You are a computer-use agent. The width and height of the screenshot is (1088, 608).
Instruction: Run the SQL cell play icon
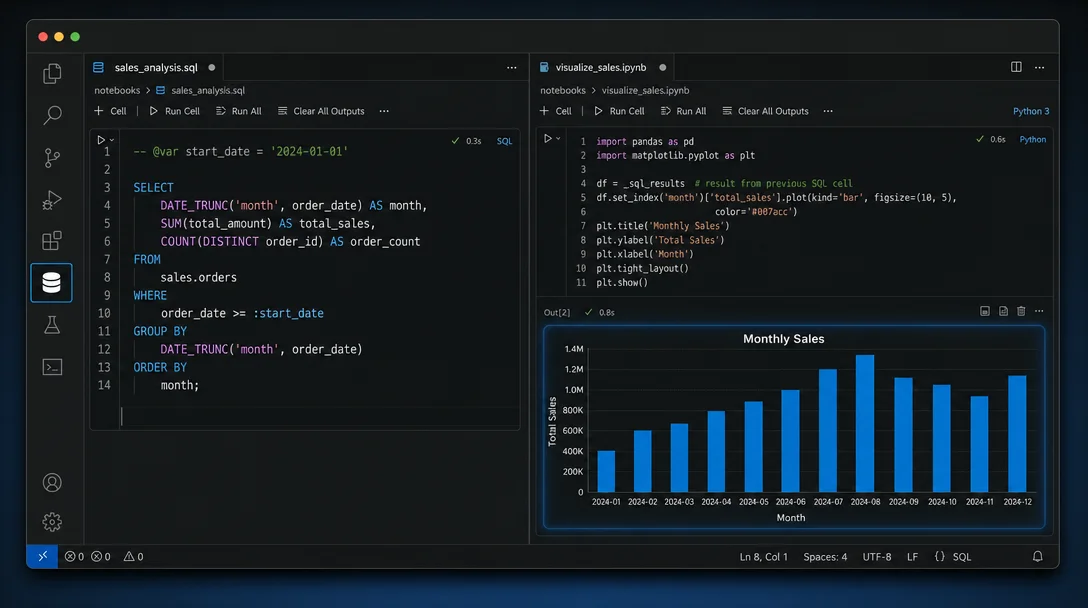click(101, 140)
